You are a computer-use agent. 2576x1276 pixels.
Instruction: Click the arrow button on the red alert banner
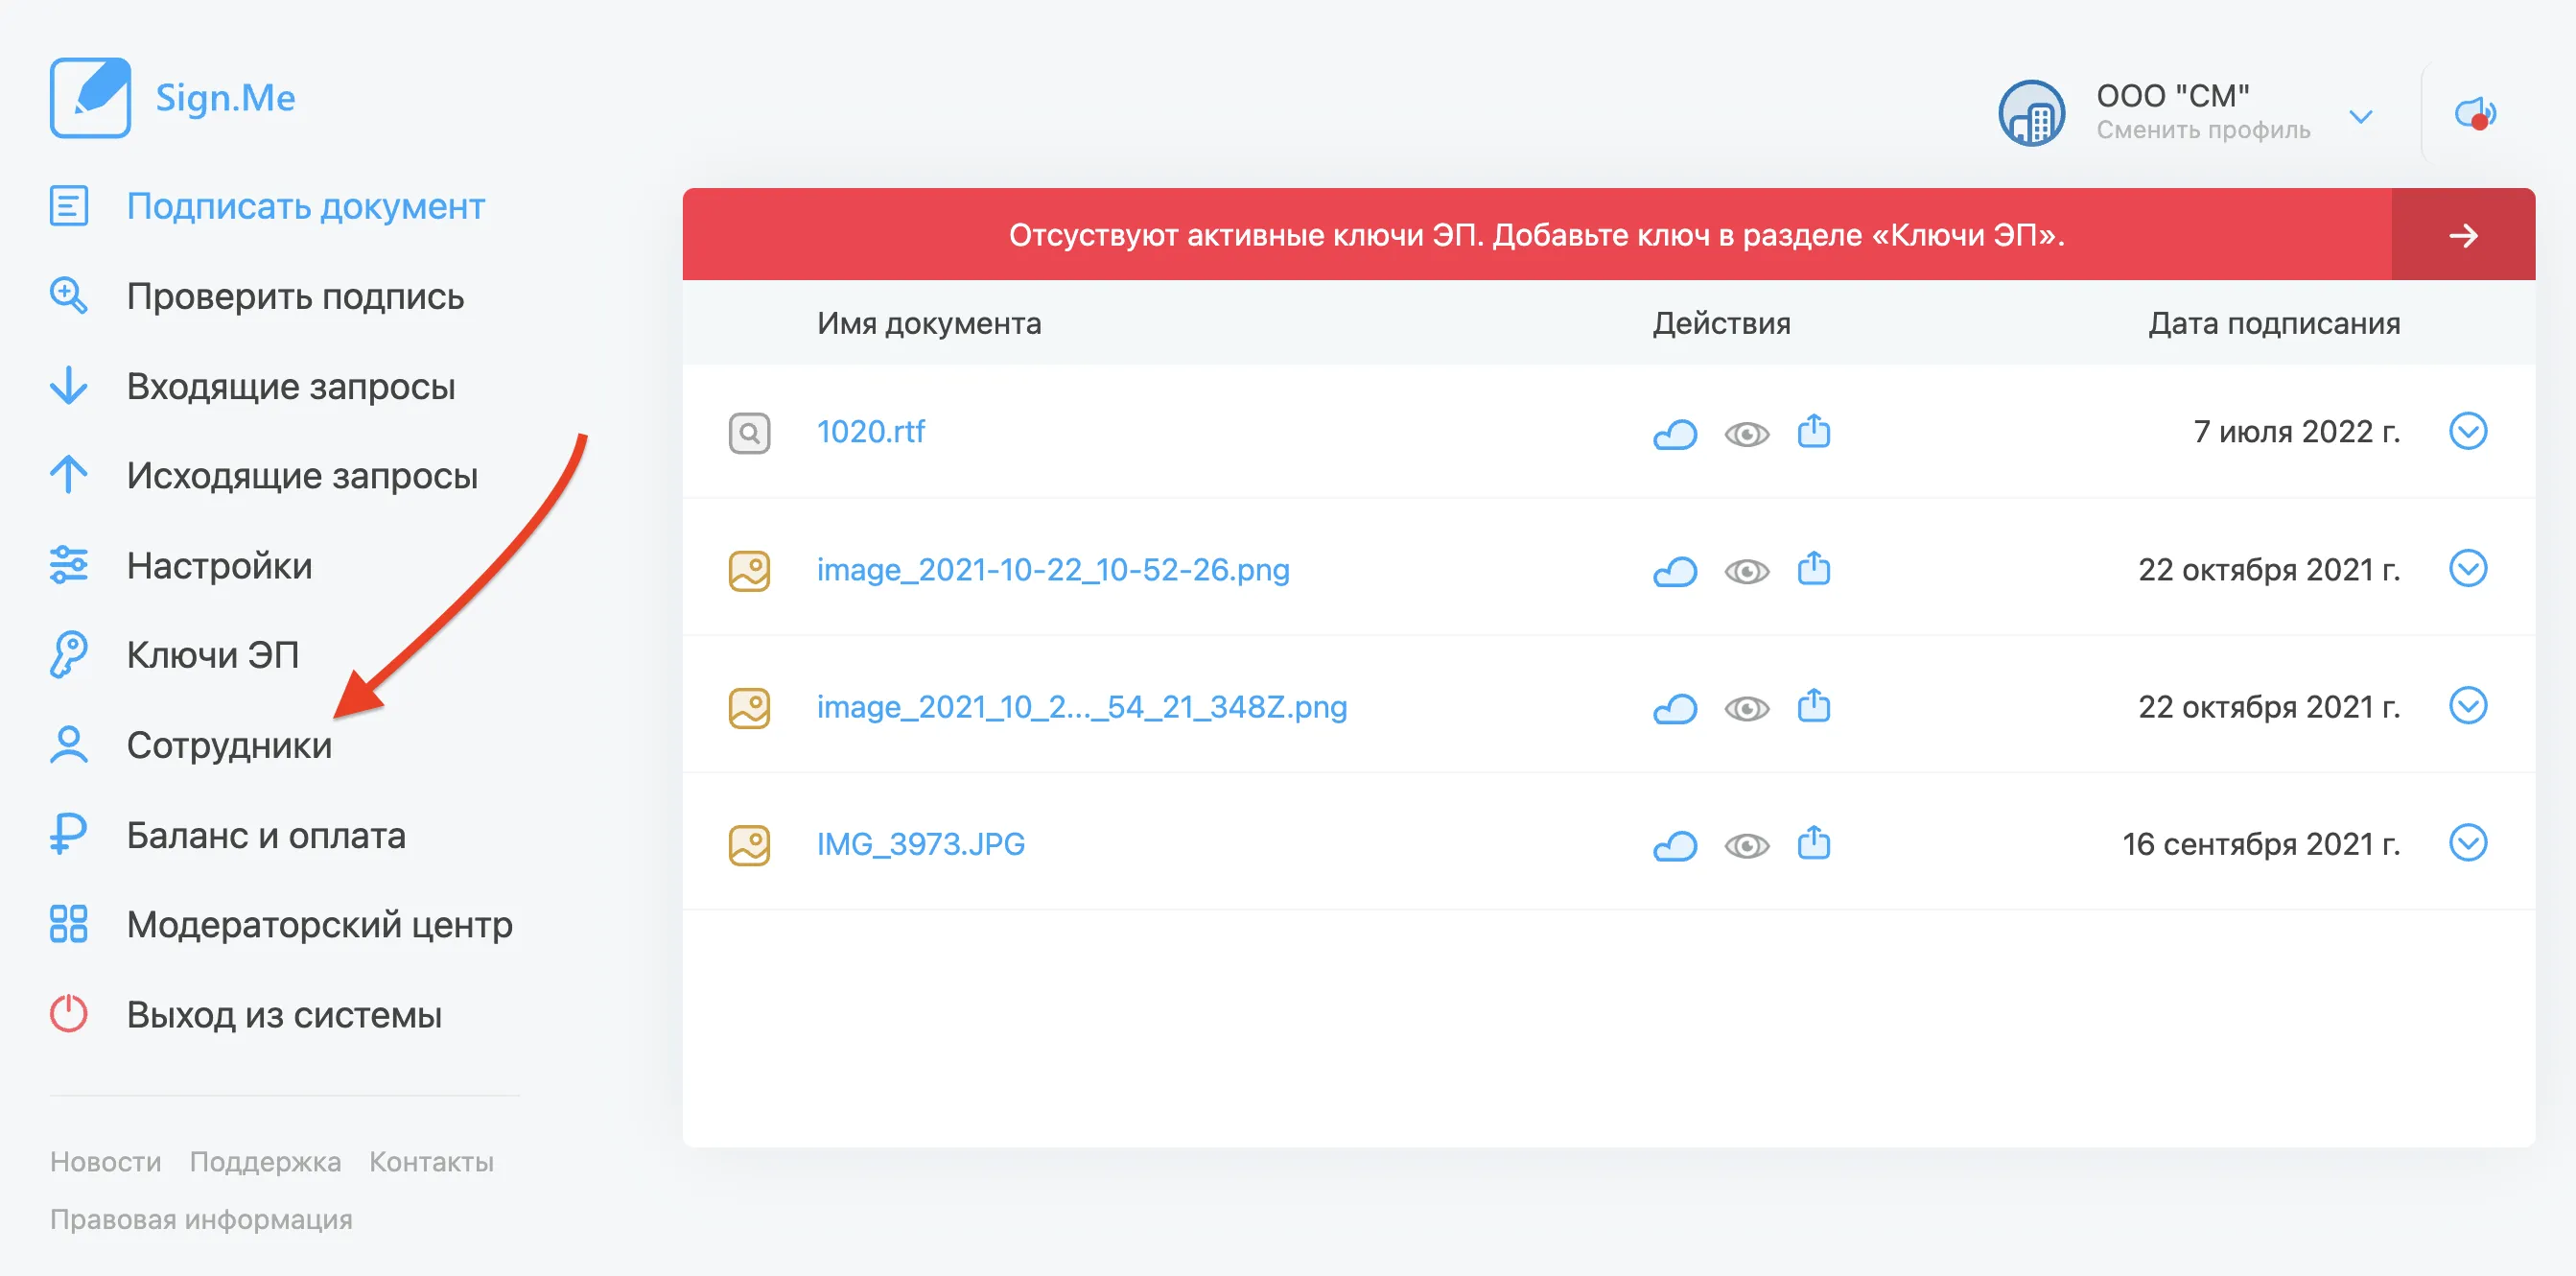pos(2463,235)
